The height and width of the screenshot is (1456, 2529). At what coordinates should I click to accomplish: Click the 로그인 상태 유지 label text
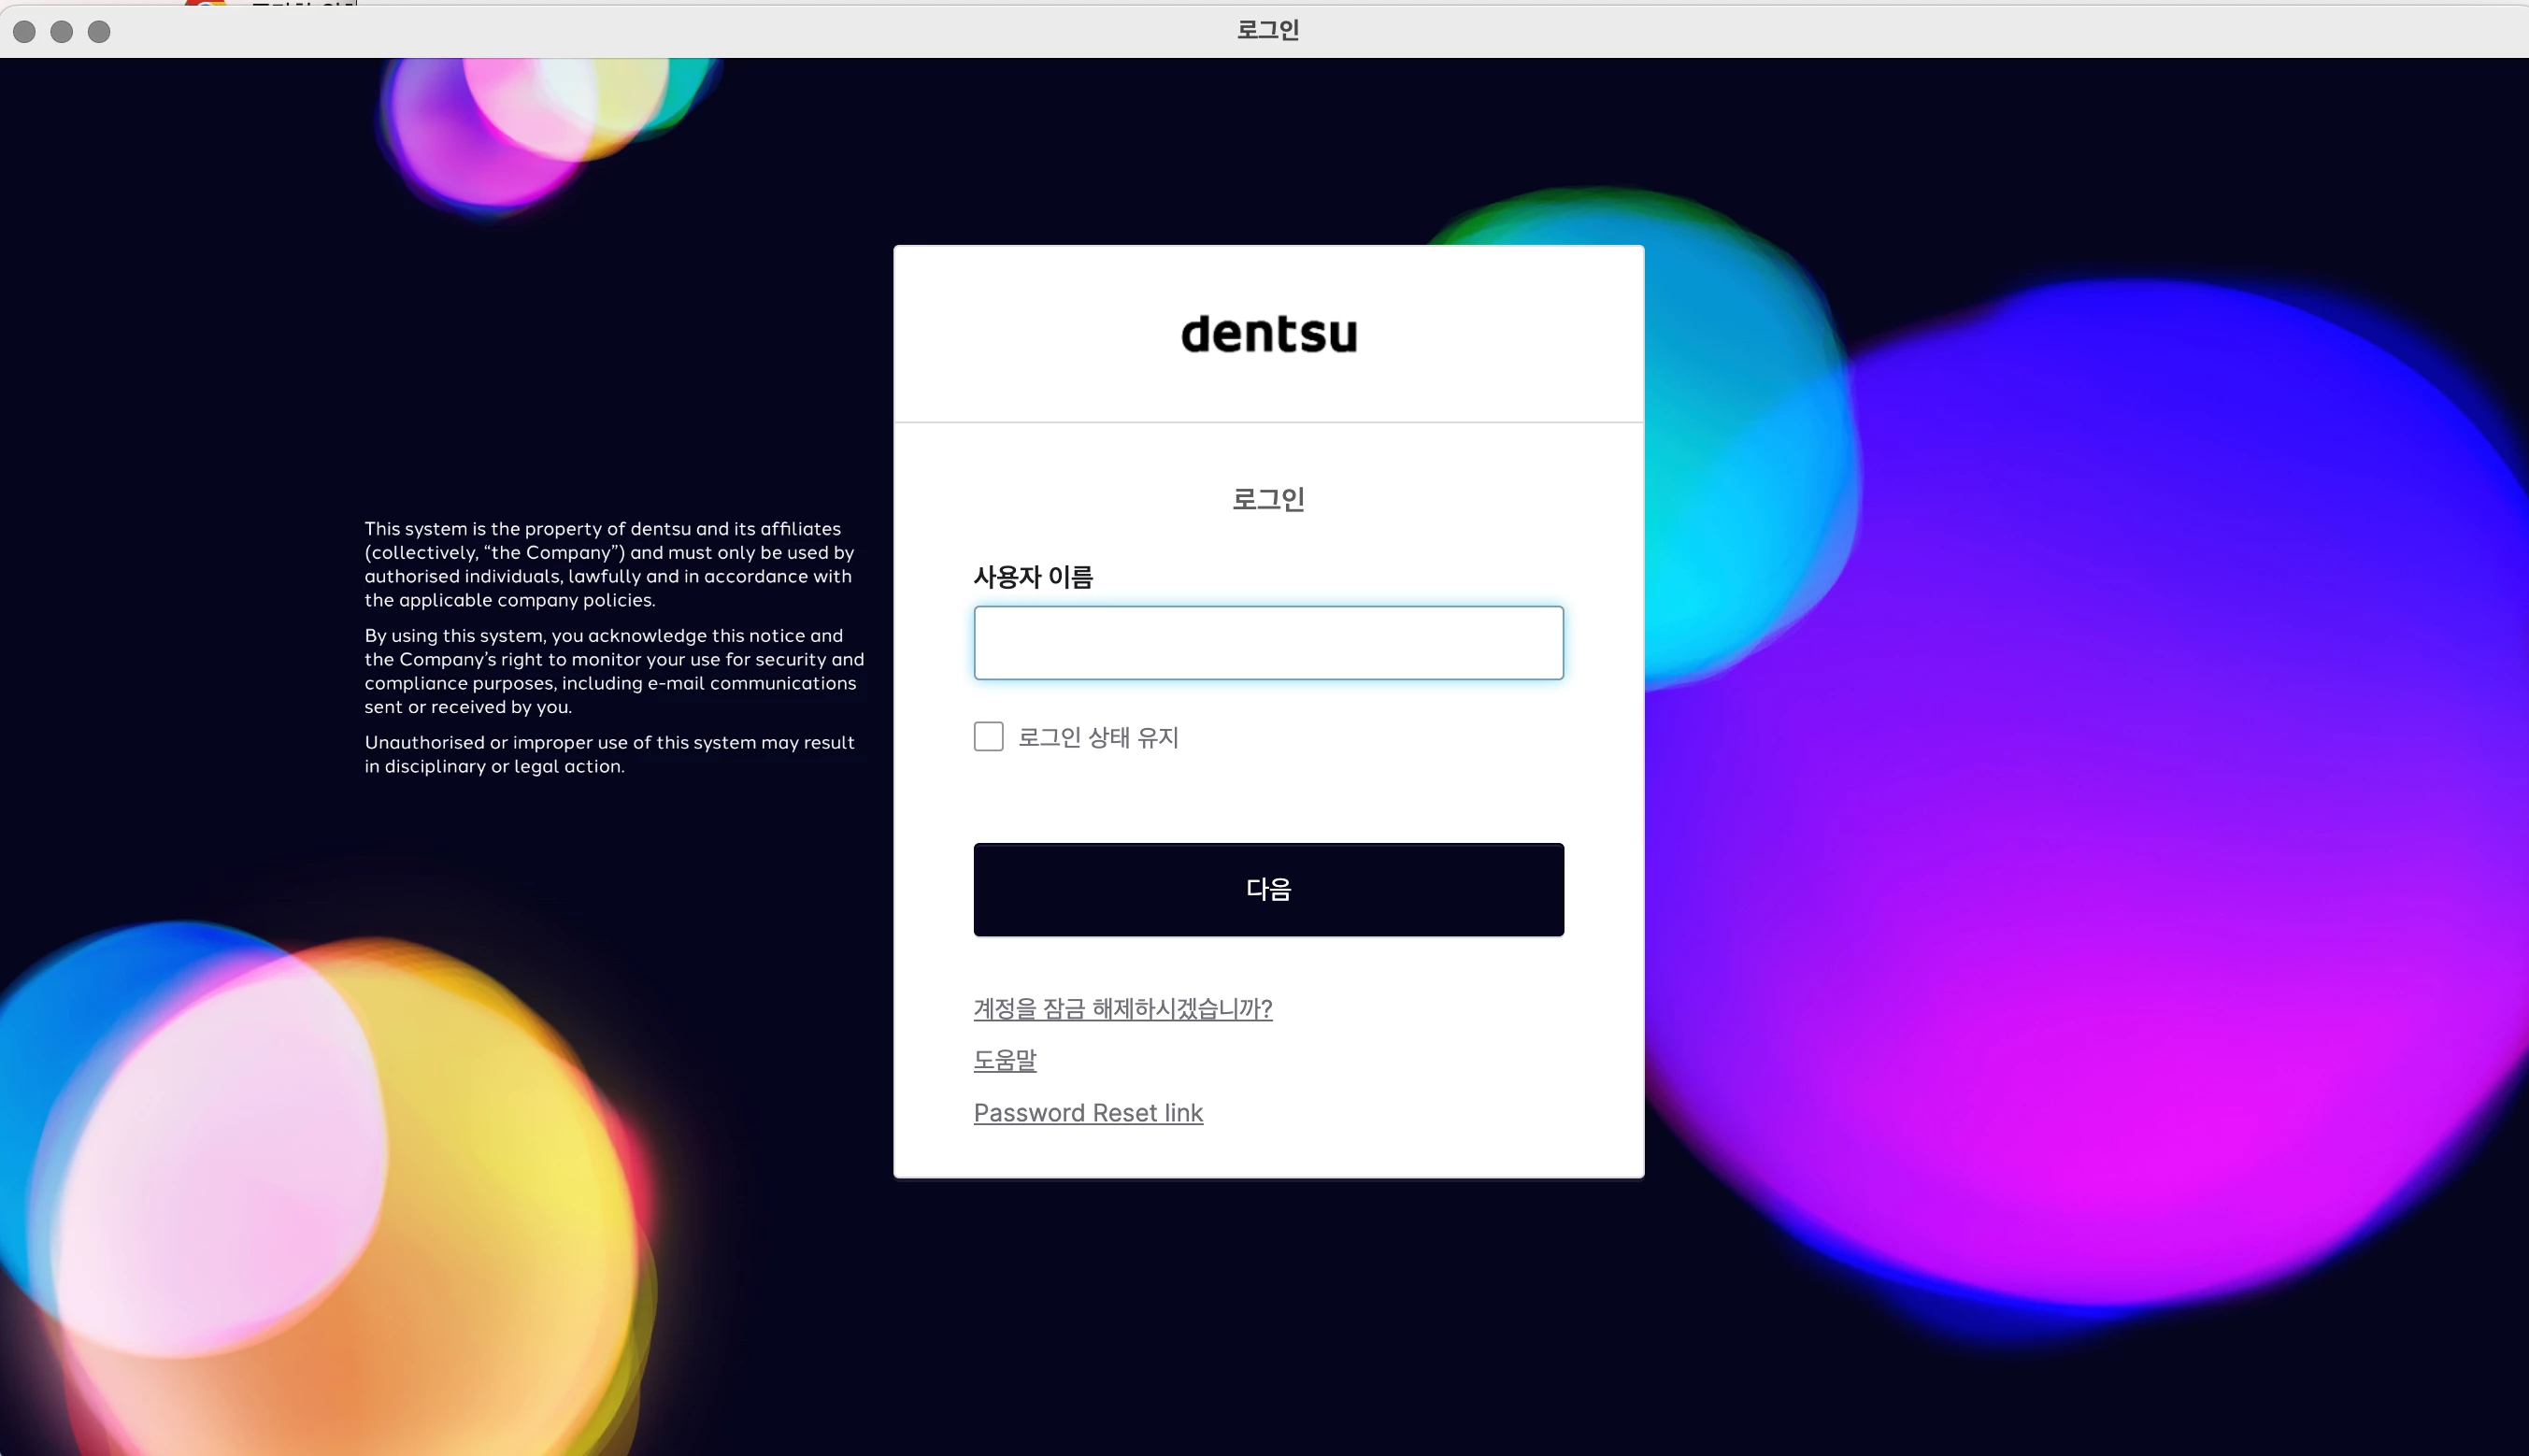[x=1098, y=737]
